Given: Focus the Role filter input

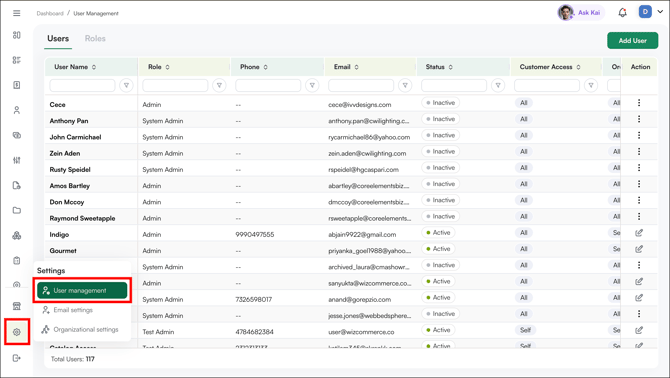Looking at the screenshot, I should [175, 85].
